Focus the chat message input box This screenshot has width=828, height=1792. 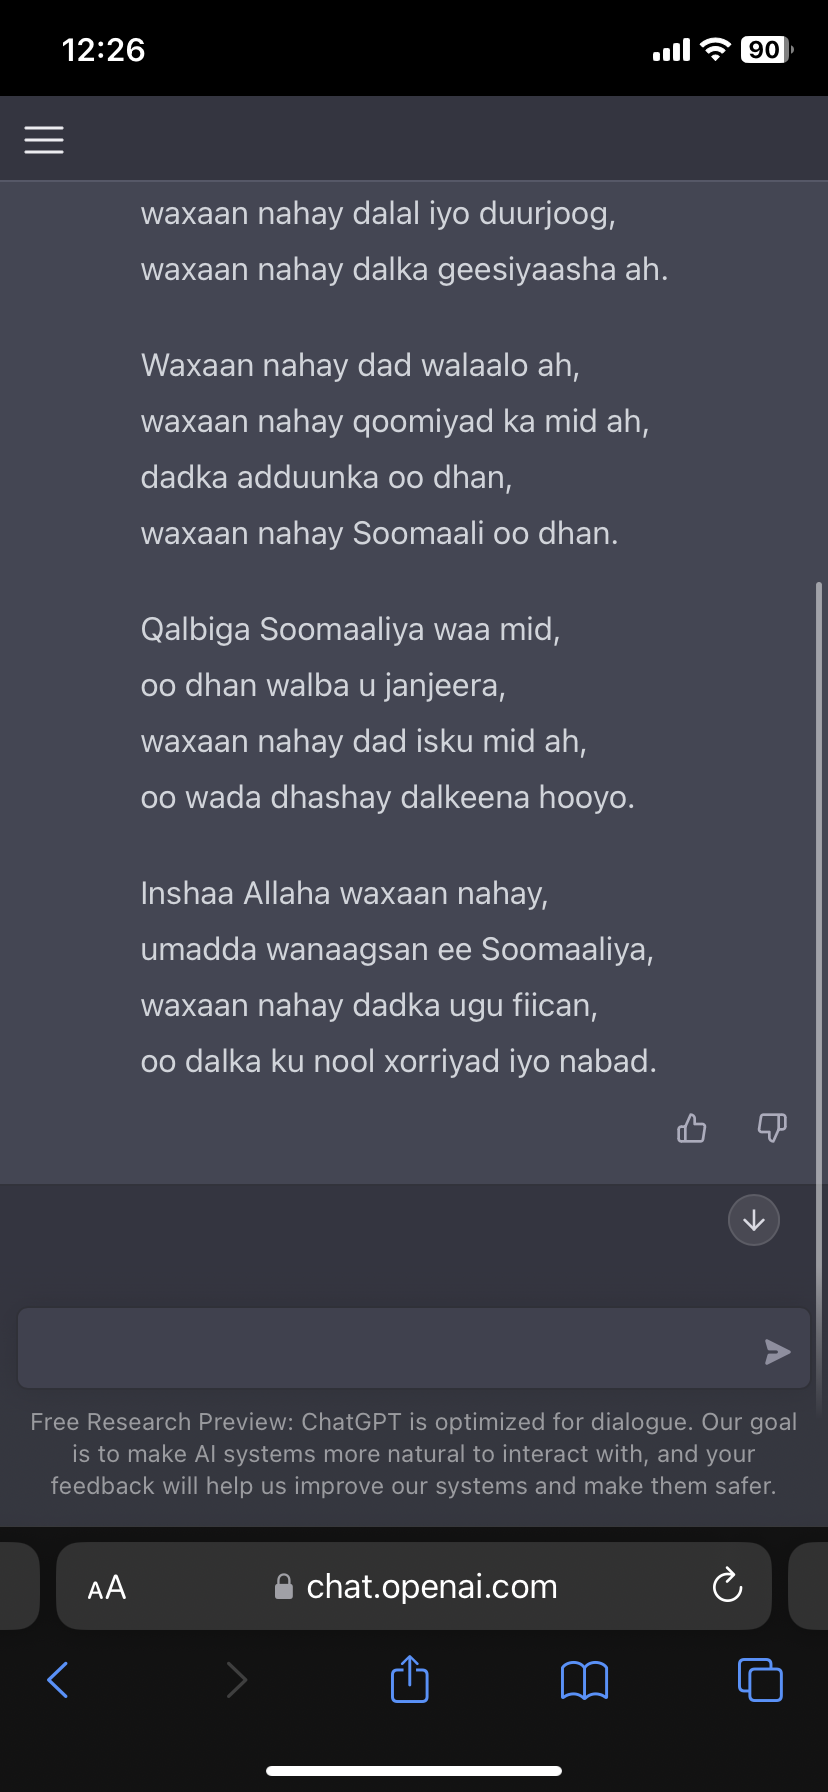pos(390,1348)
